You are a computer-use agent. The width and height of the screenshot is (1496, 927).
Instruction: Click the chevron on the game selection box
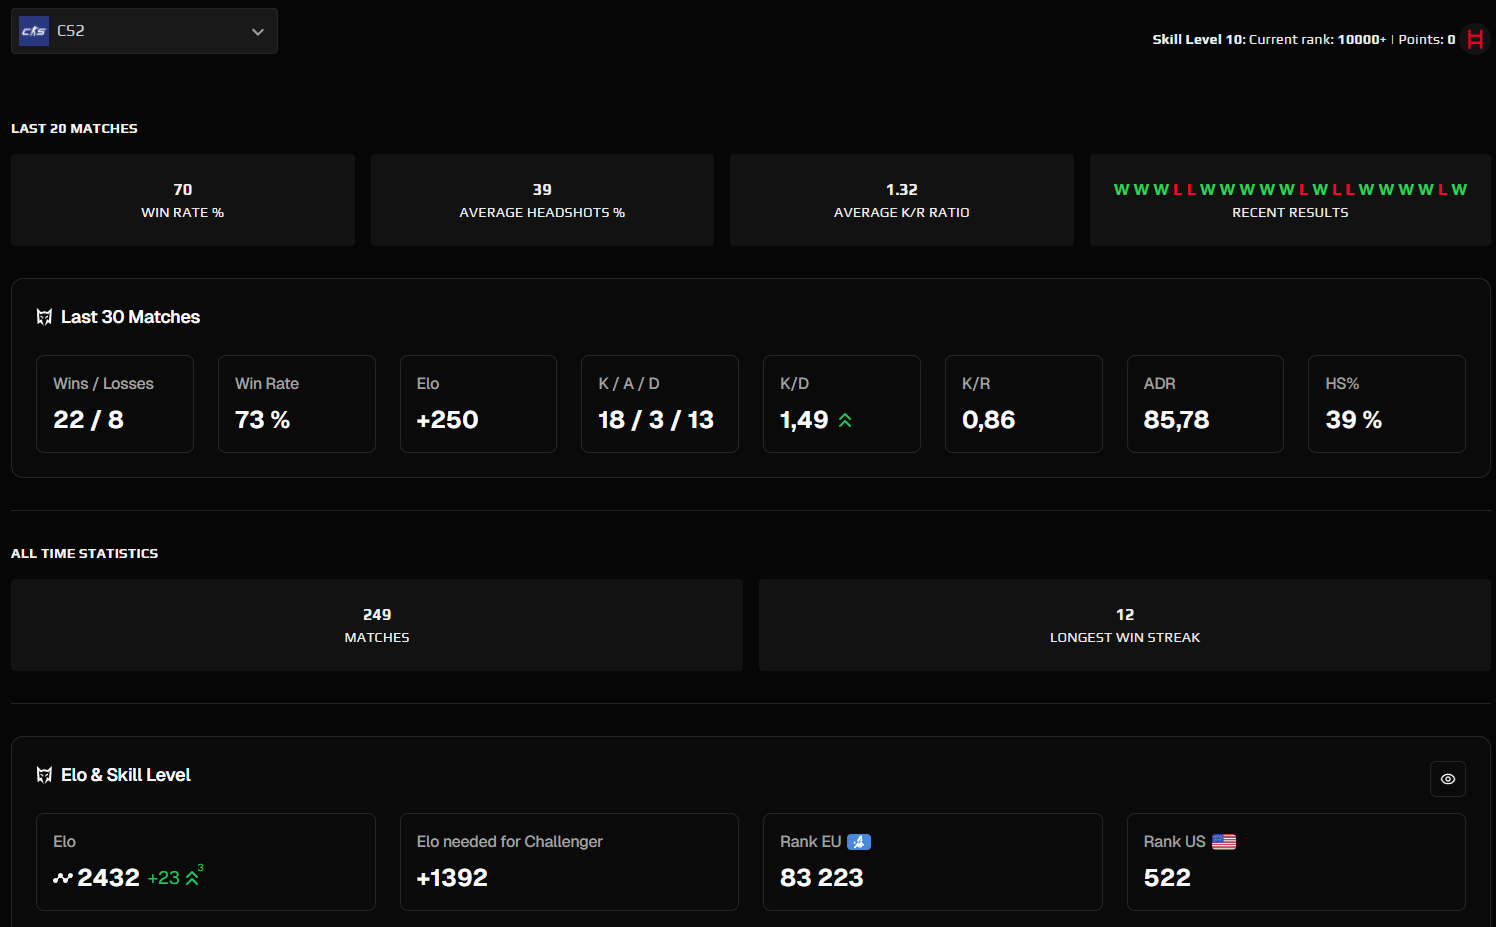(x=257, y=31)
